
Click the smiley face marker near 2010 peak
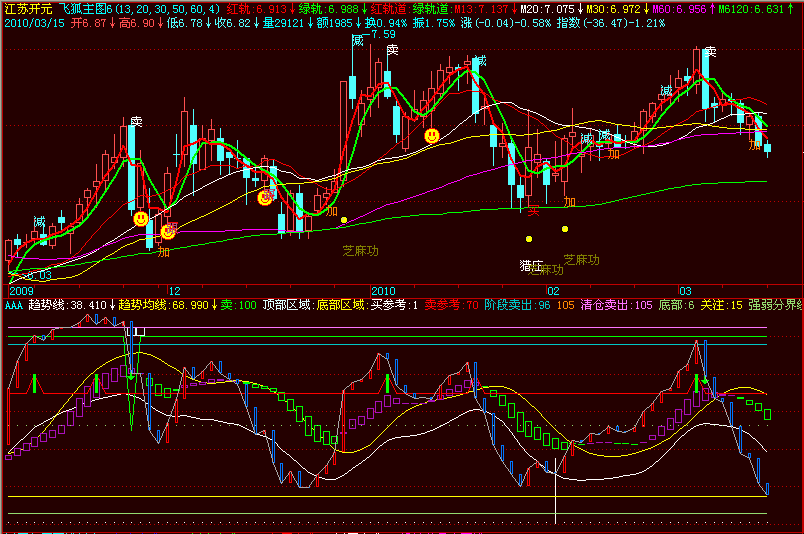pos(431,135)
